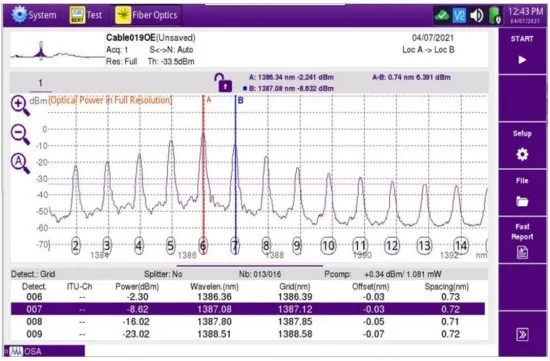The width and height of the screenshot is (550, 361).
Task: Click the Th: -33.5dBm threshold value
Action: point(171,61)
